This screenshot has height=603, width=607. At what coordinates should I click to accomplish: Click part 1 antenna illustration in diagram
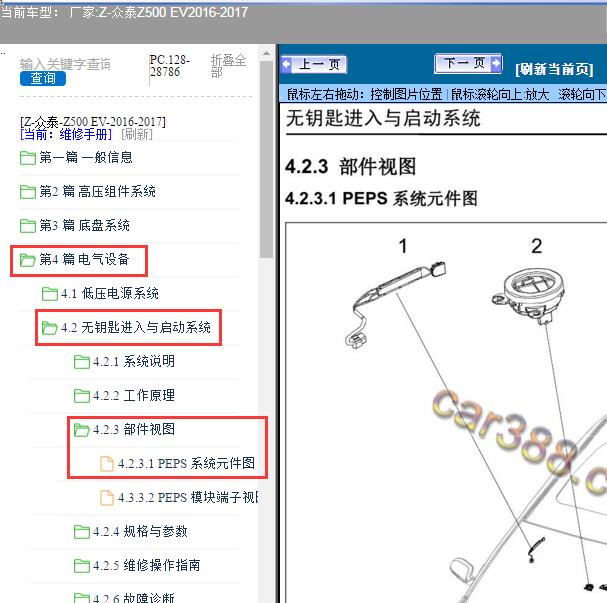pos(395,306)
